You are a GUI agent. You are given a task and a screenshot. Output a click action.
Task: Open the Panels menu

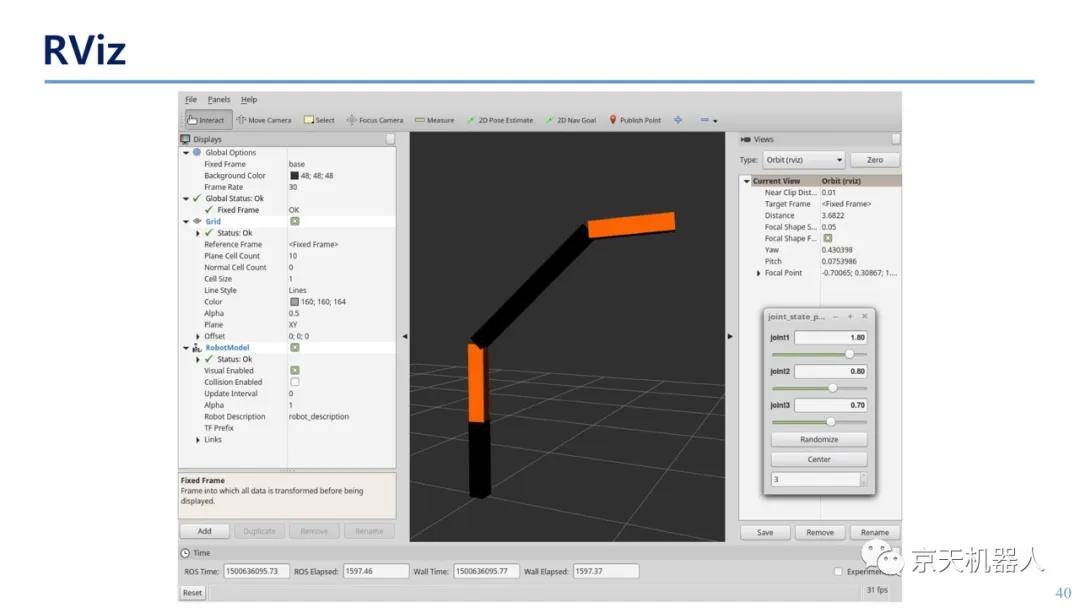pos(219,99)
